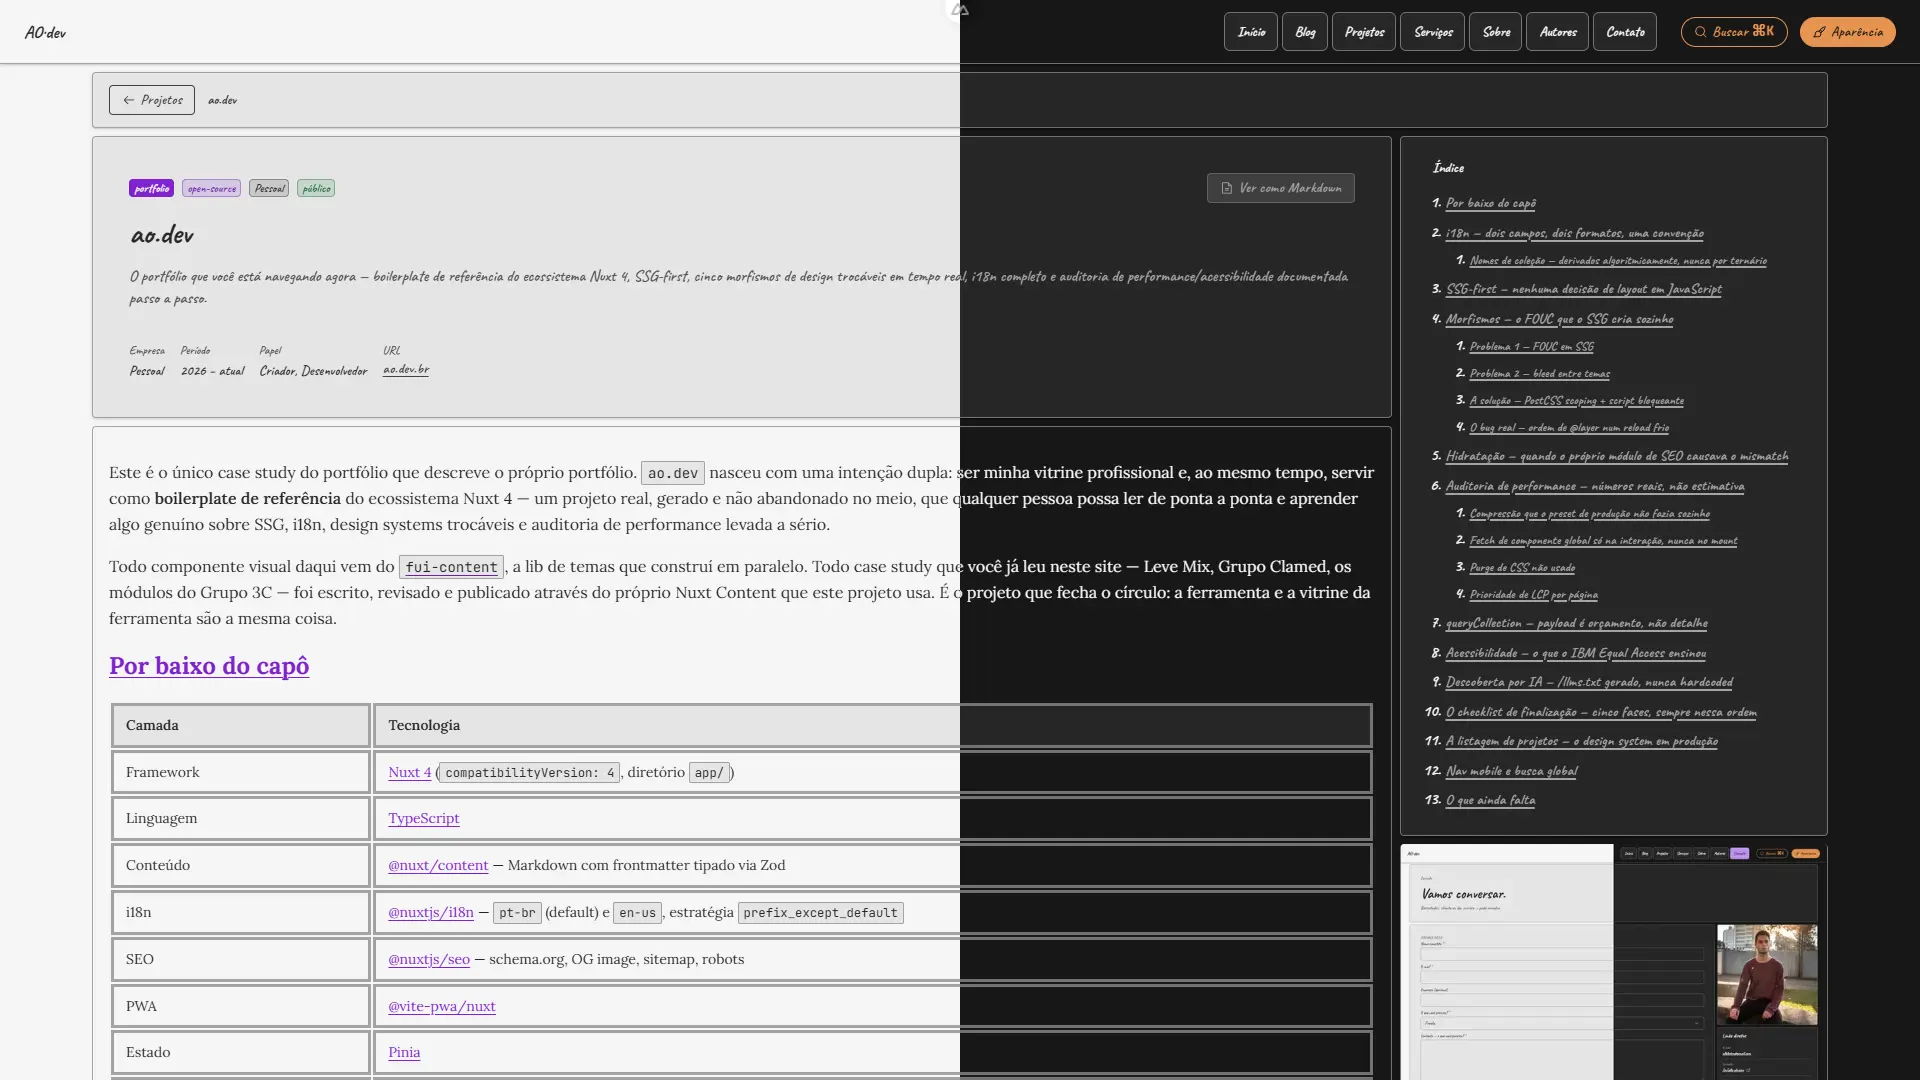Click the ao.dev page title heading
Viewport: 1920px width, 1080px height.
tap(162, 235)
